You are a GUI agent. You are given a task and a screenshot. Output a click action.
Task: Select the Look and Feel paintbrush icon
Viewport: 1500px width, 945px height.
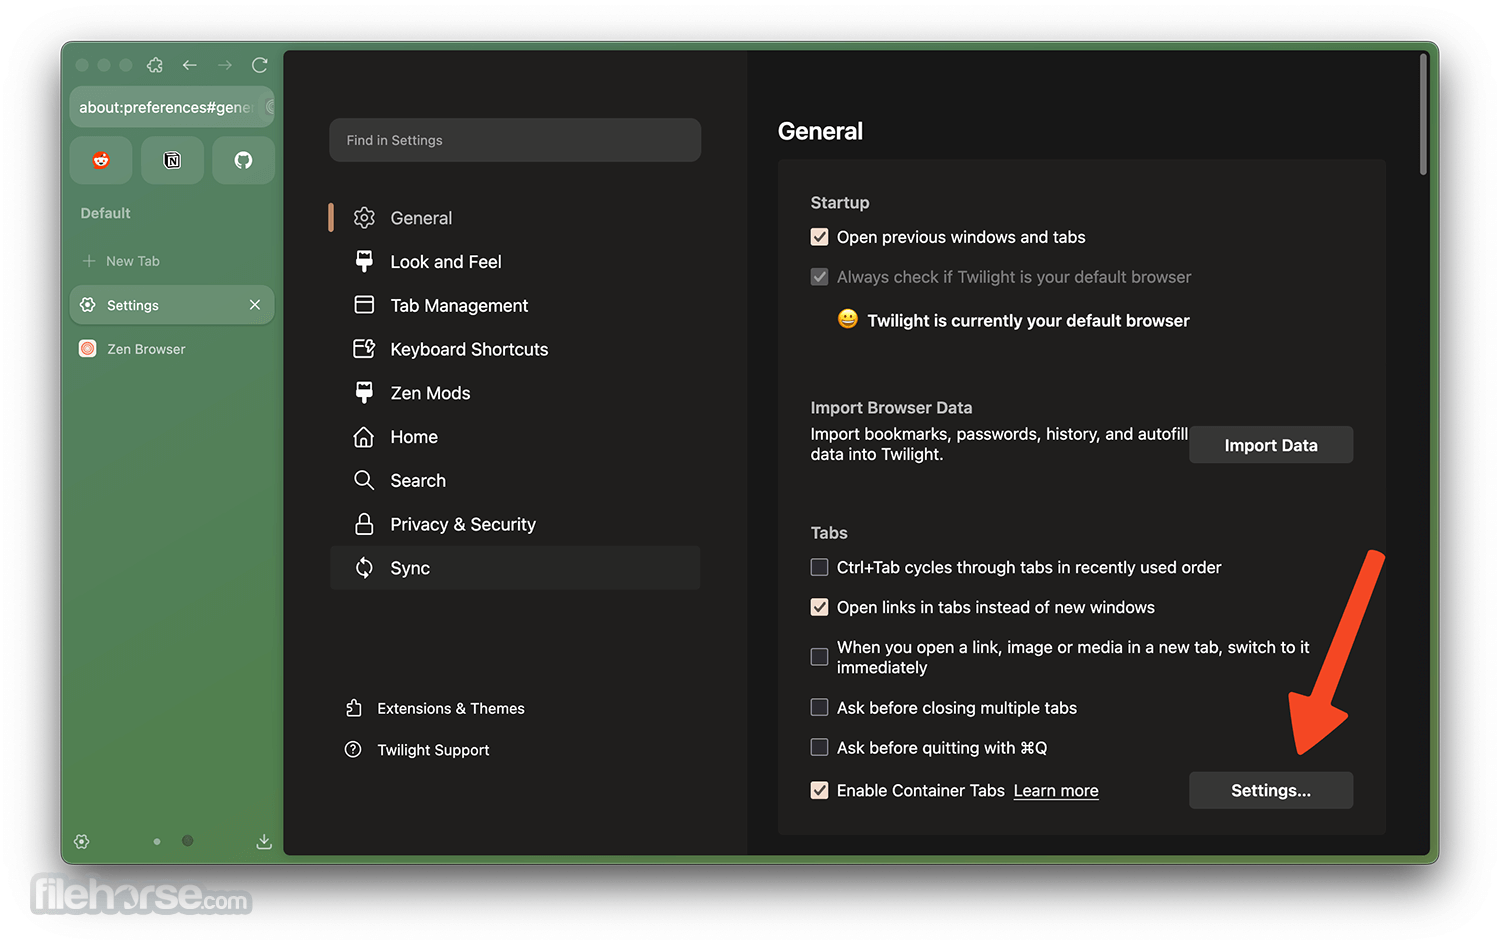coord(364,261)
